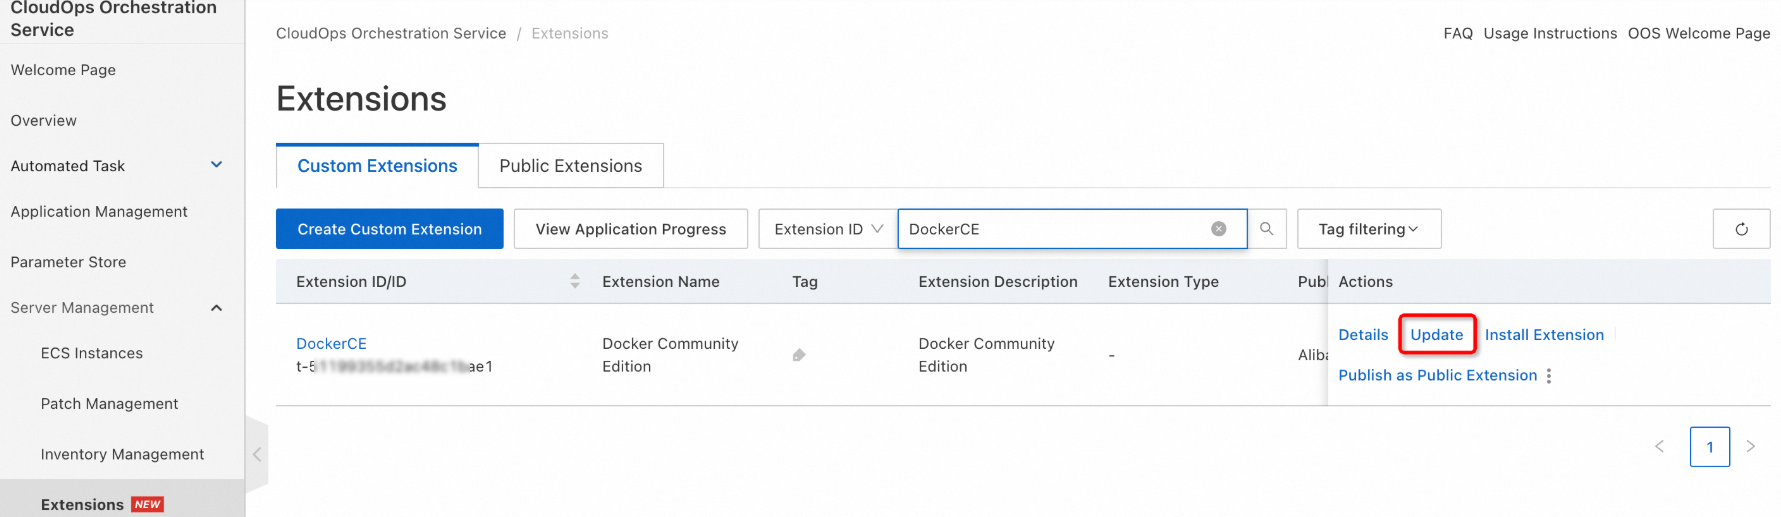Click View Application Progress button

(631, 229)
